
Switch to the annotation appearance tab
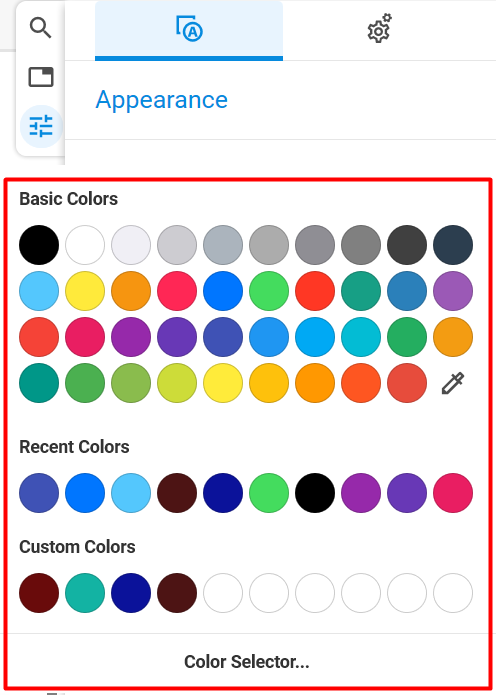tap(189, 30)
